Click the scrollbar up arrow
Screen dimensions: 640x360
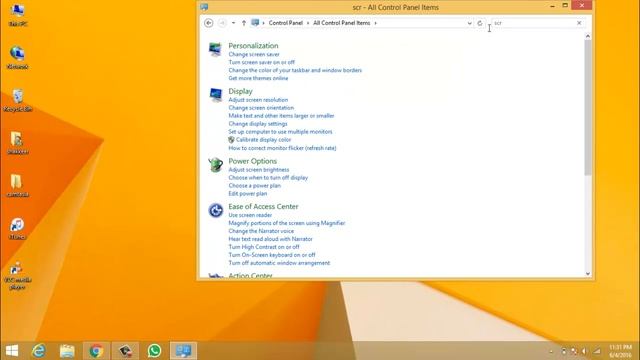588,36
